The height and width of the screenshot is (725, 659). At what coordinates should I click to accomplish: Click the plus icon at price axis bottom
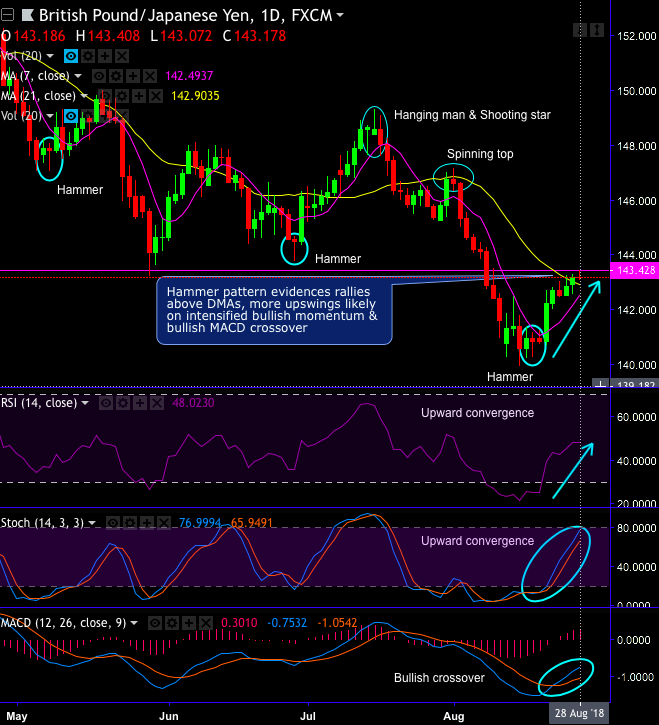click(x=600, y=384)
